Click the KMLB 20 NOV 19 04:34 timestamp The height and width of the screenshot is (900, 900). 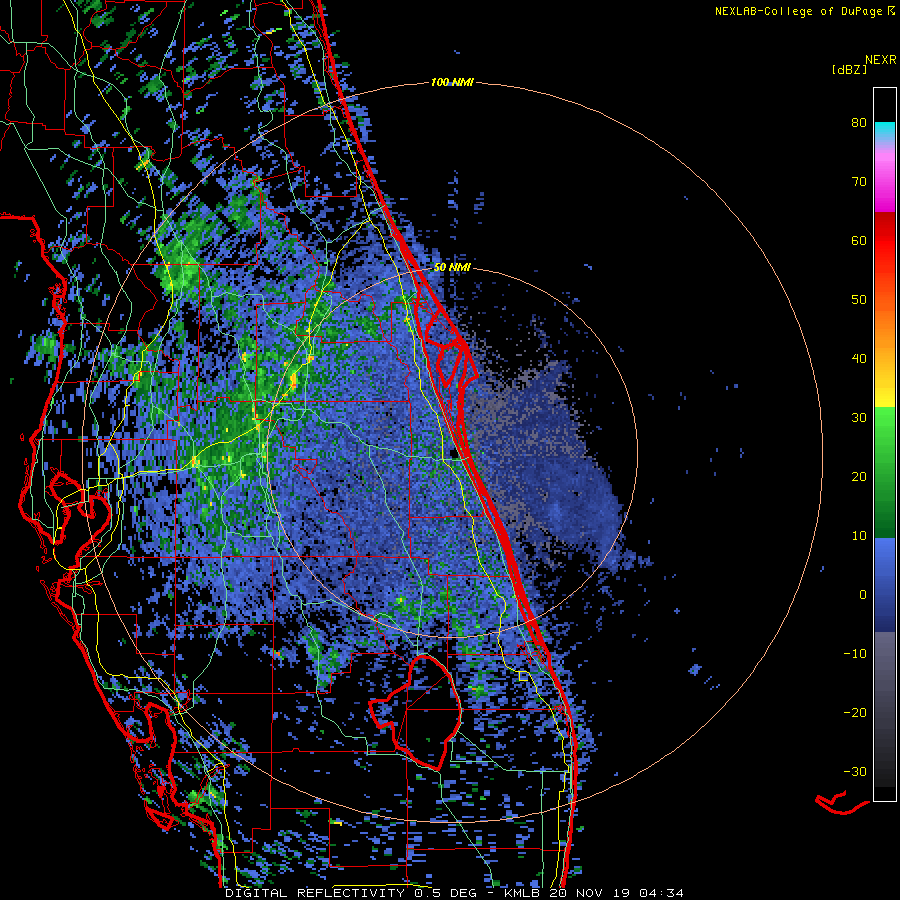(x=593, y=893)
